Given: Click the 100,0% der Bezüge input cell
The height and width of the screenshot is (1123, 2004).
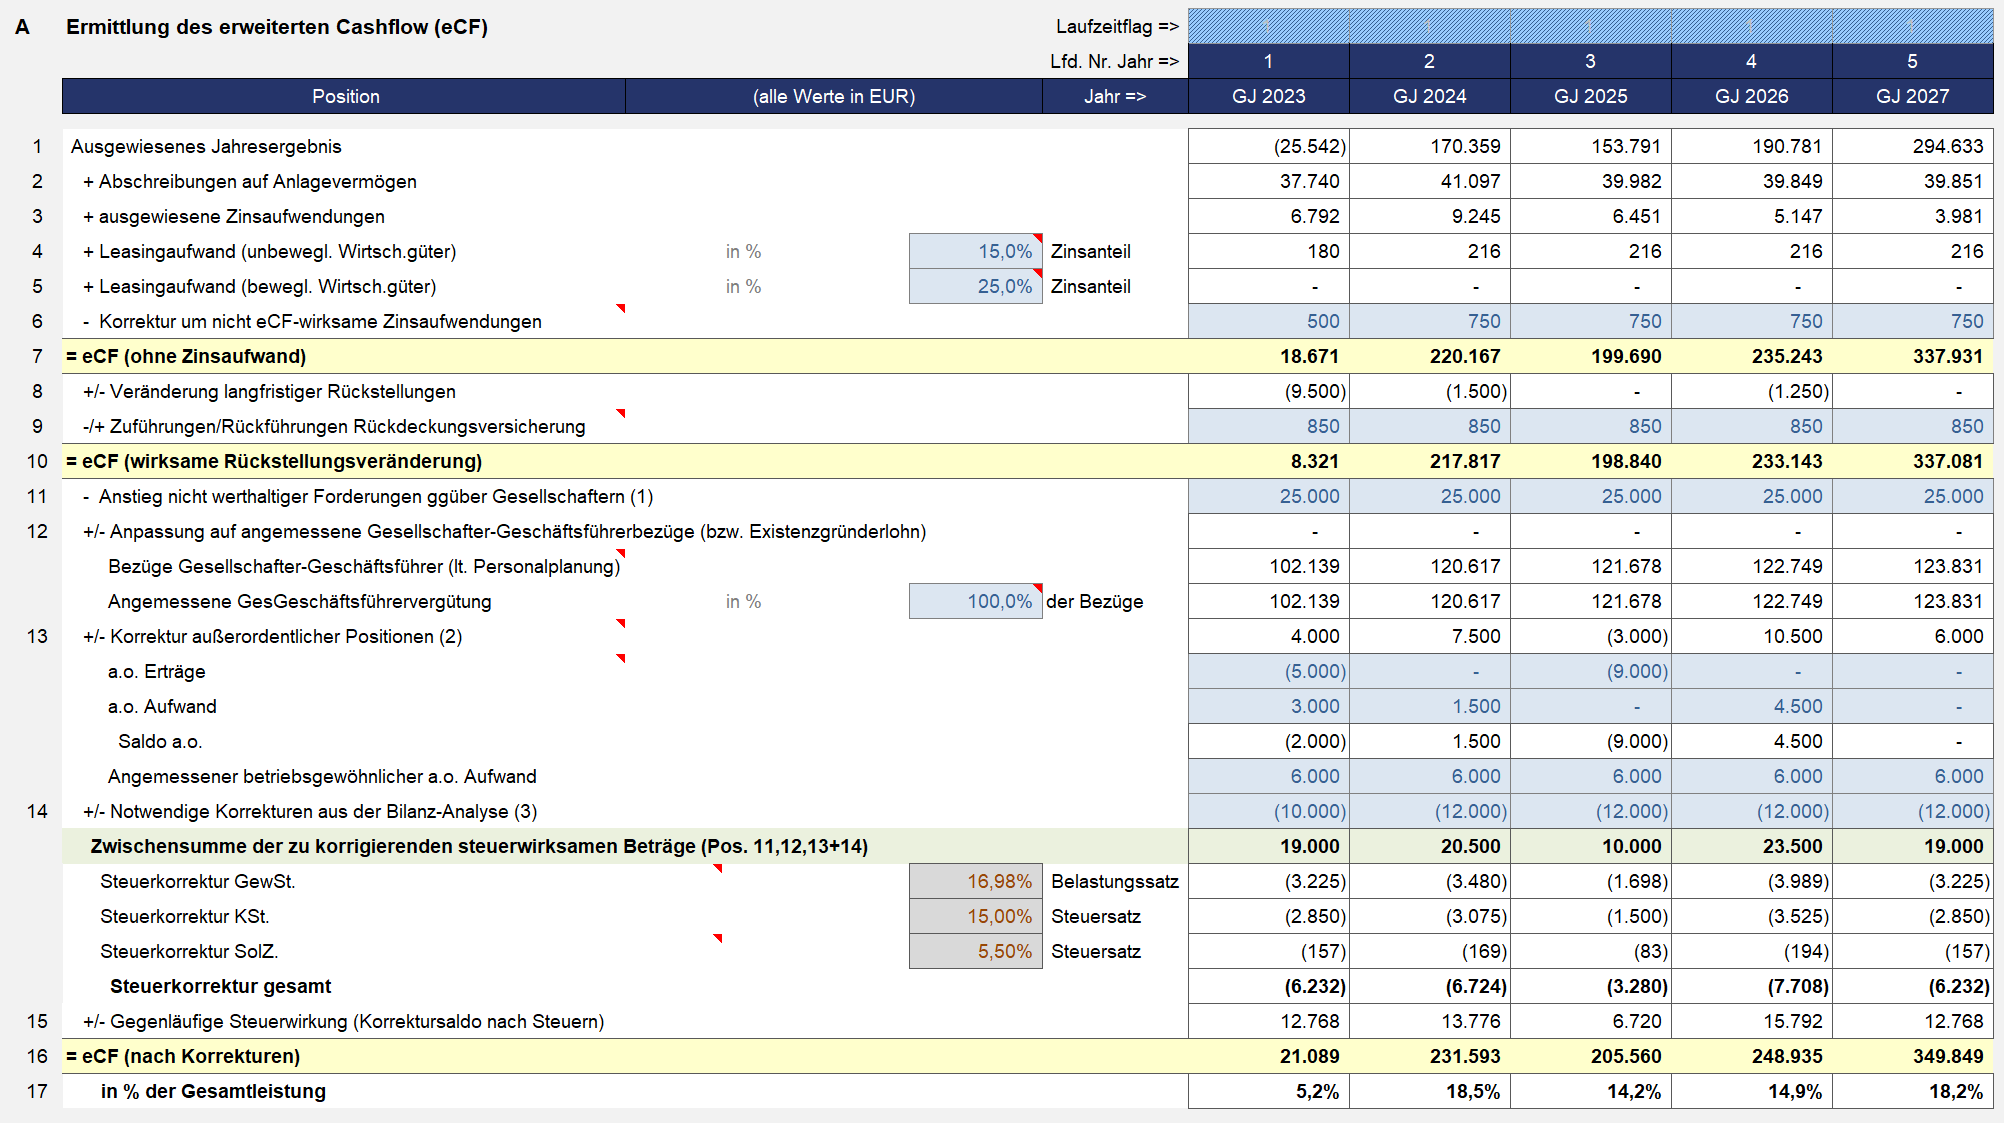Looking at the screenshot, I should pyautogui.click(x=975, y=601).
